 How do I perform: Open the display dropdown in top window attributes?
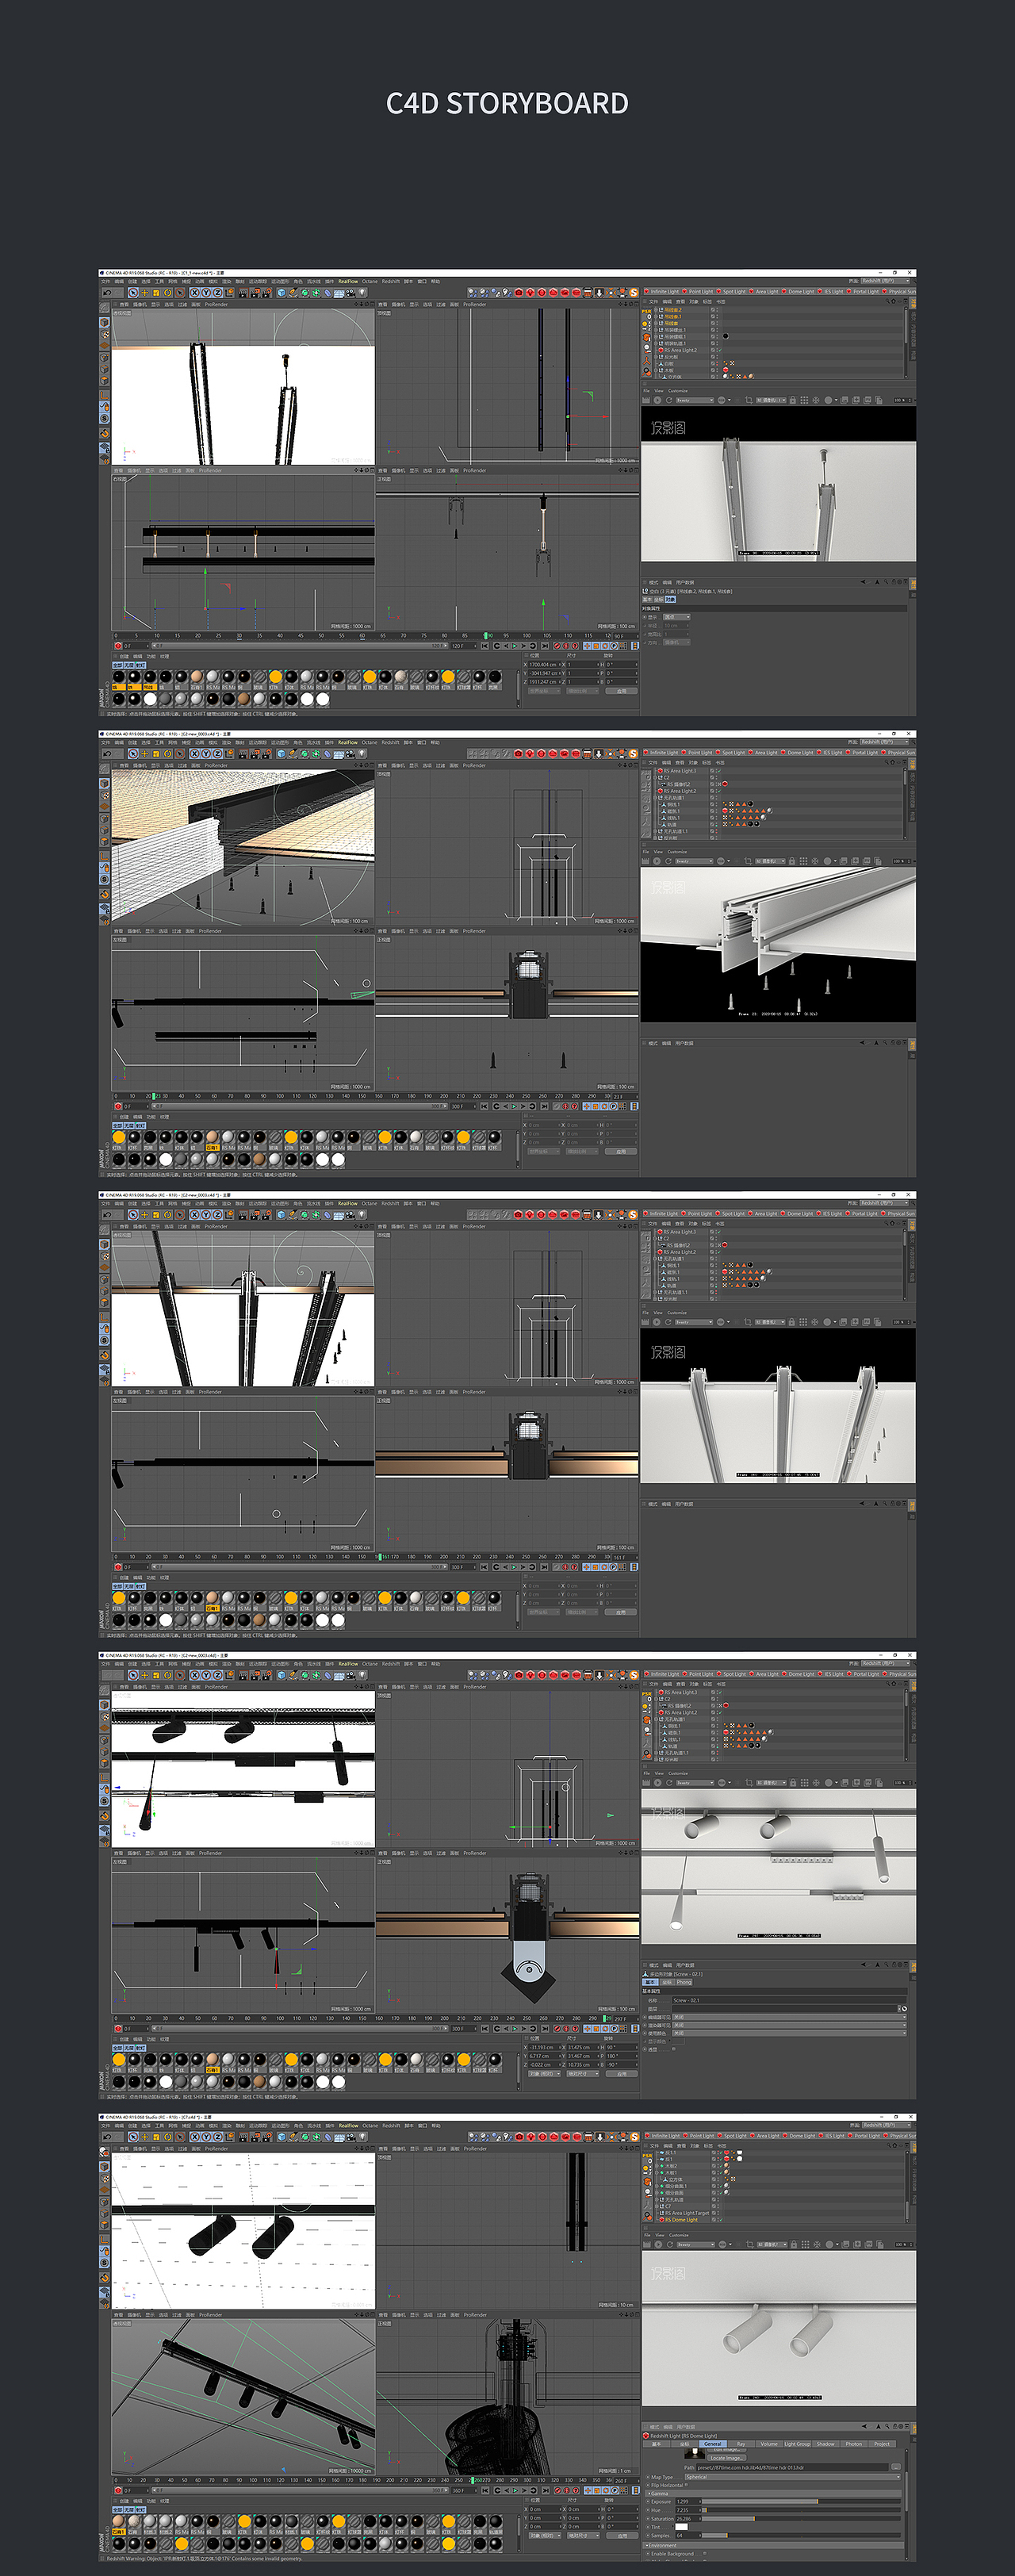[x=677, y=617]
